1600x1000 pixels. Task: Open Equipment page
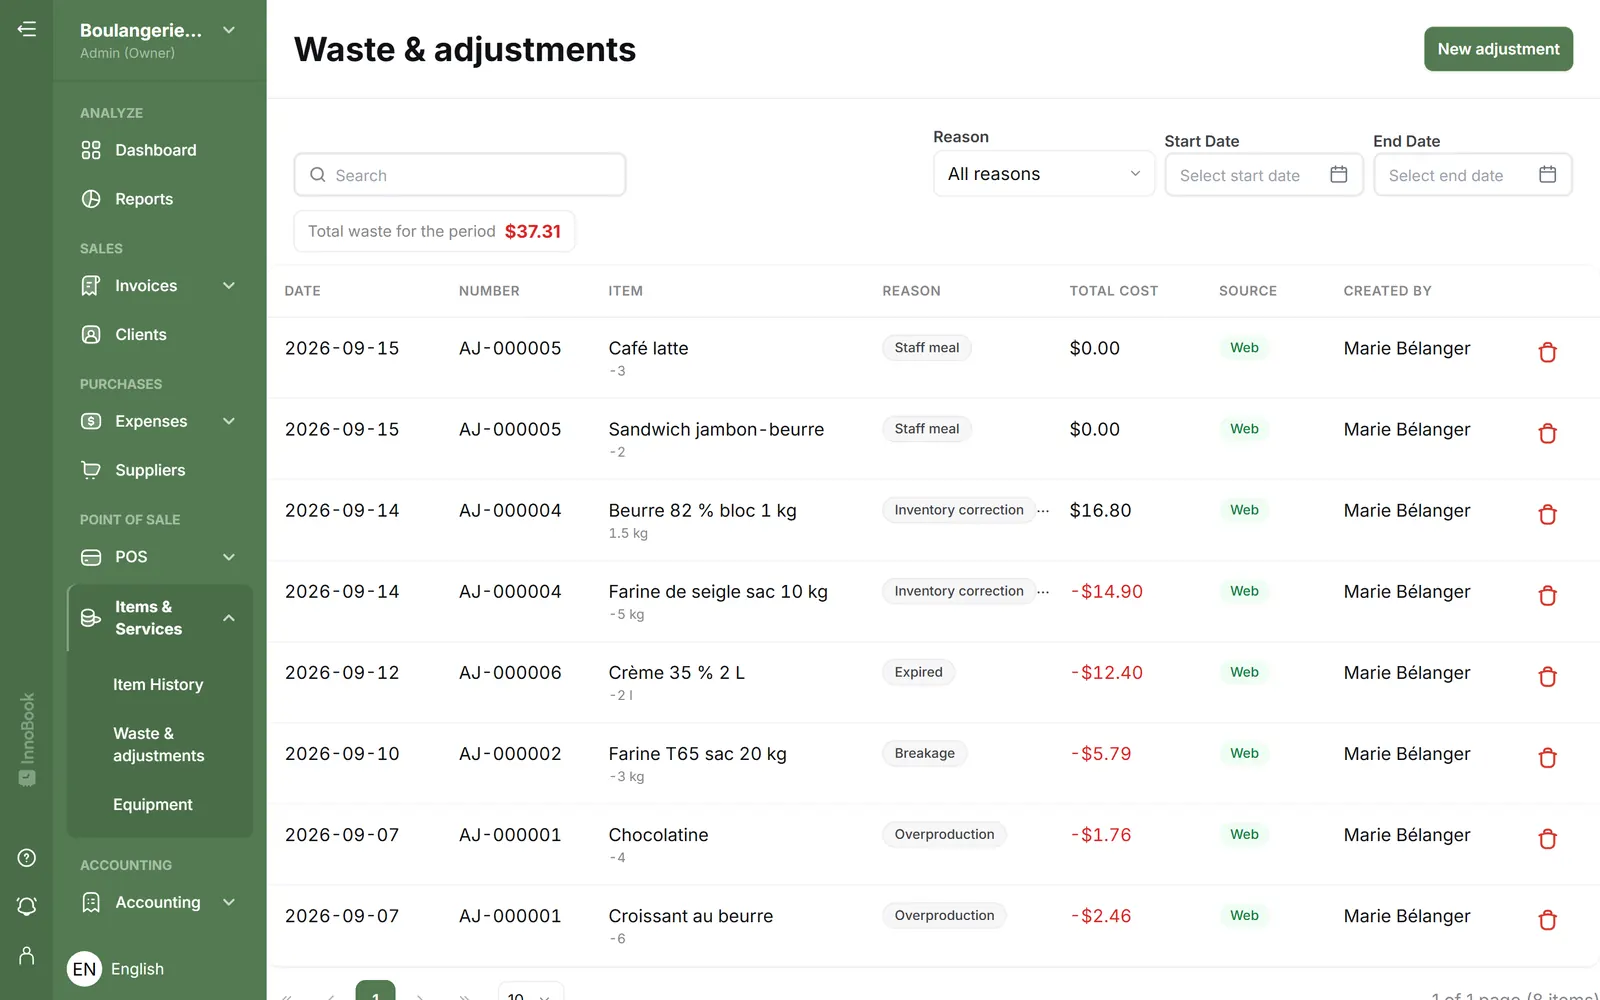(153, 804)
